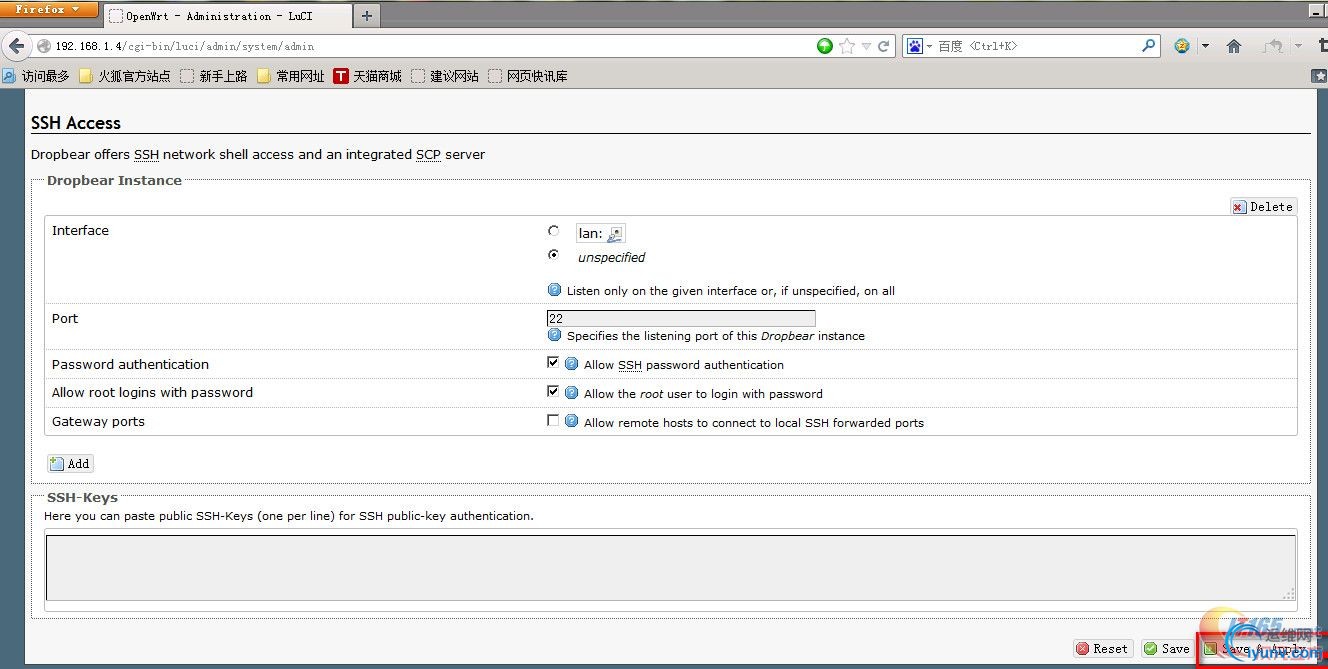Screen dimensions: 1328x669
Task: Click into the SSH-Keys text area
Action: pyautogui.click(x=671, y=568)
